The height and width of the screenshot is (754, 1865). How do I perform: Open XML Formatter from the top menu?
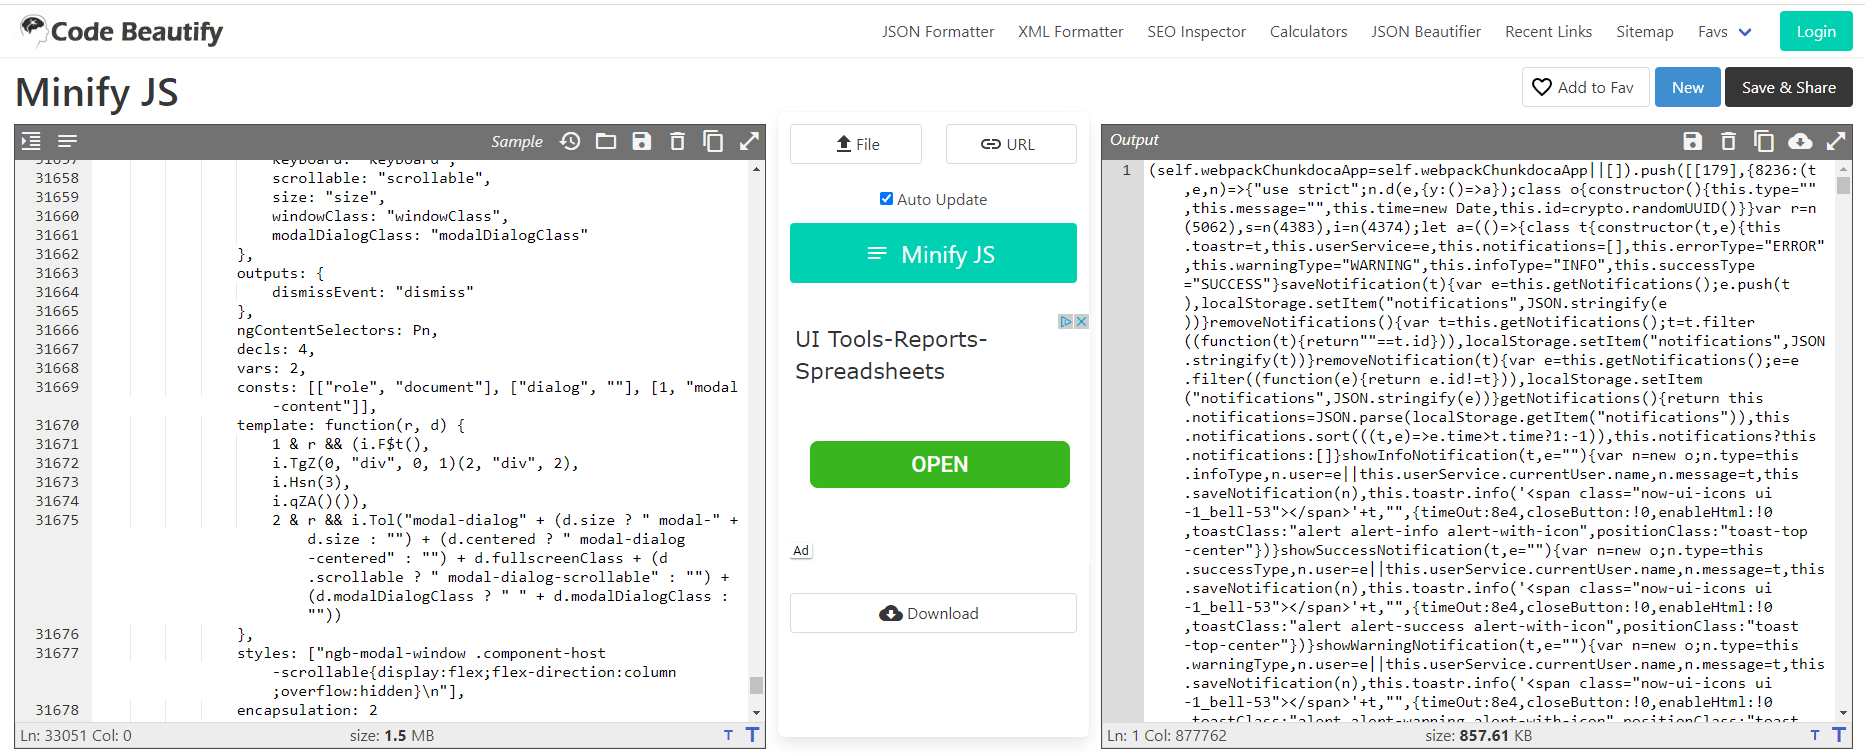click(1071, 32)
